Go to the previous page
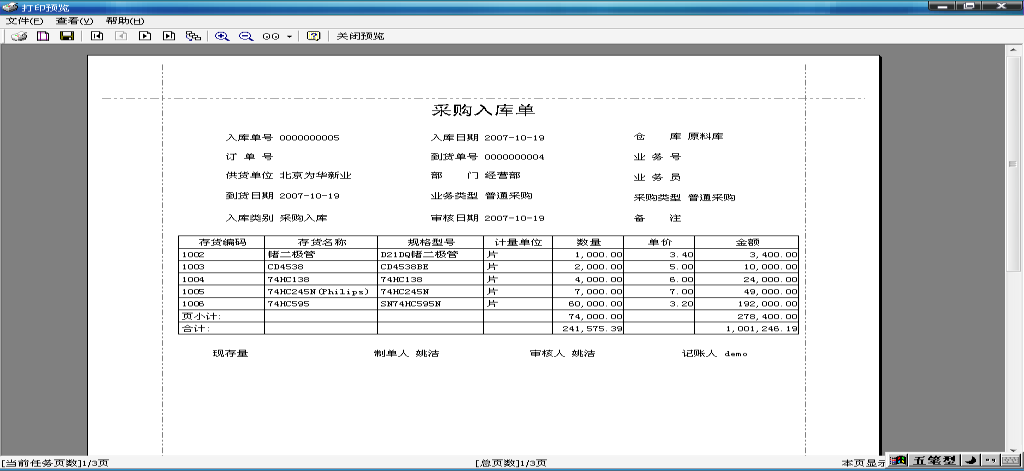 [x=121, y=37]
